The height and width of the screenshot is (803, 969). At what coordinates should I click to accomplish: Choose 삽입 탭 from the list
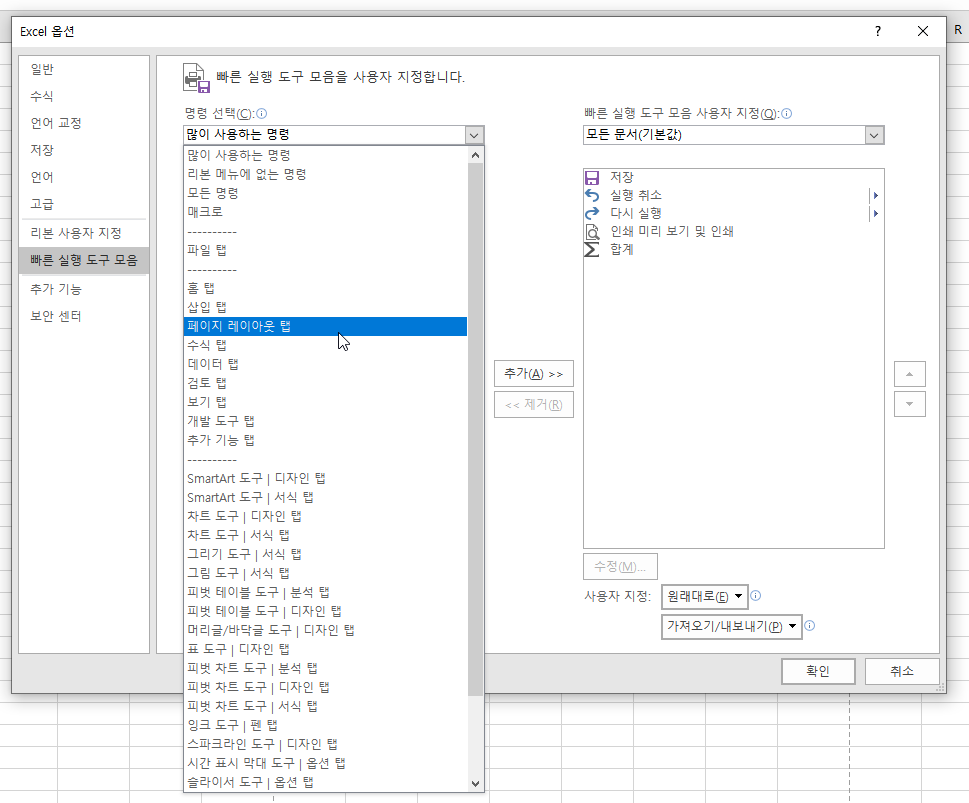pos(325,307)
